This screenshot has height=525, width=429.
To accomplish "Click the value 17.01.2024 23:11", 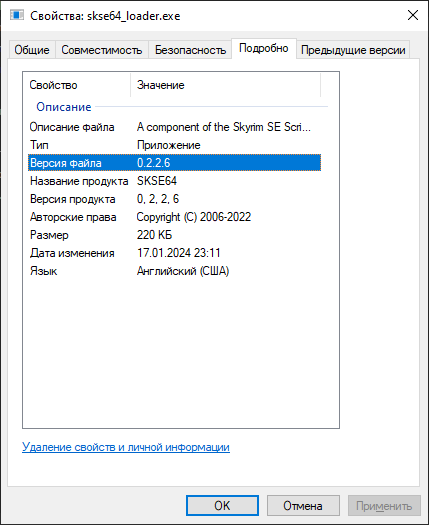I will click(179, 253).
